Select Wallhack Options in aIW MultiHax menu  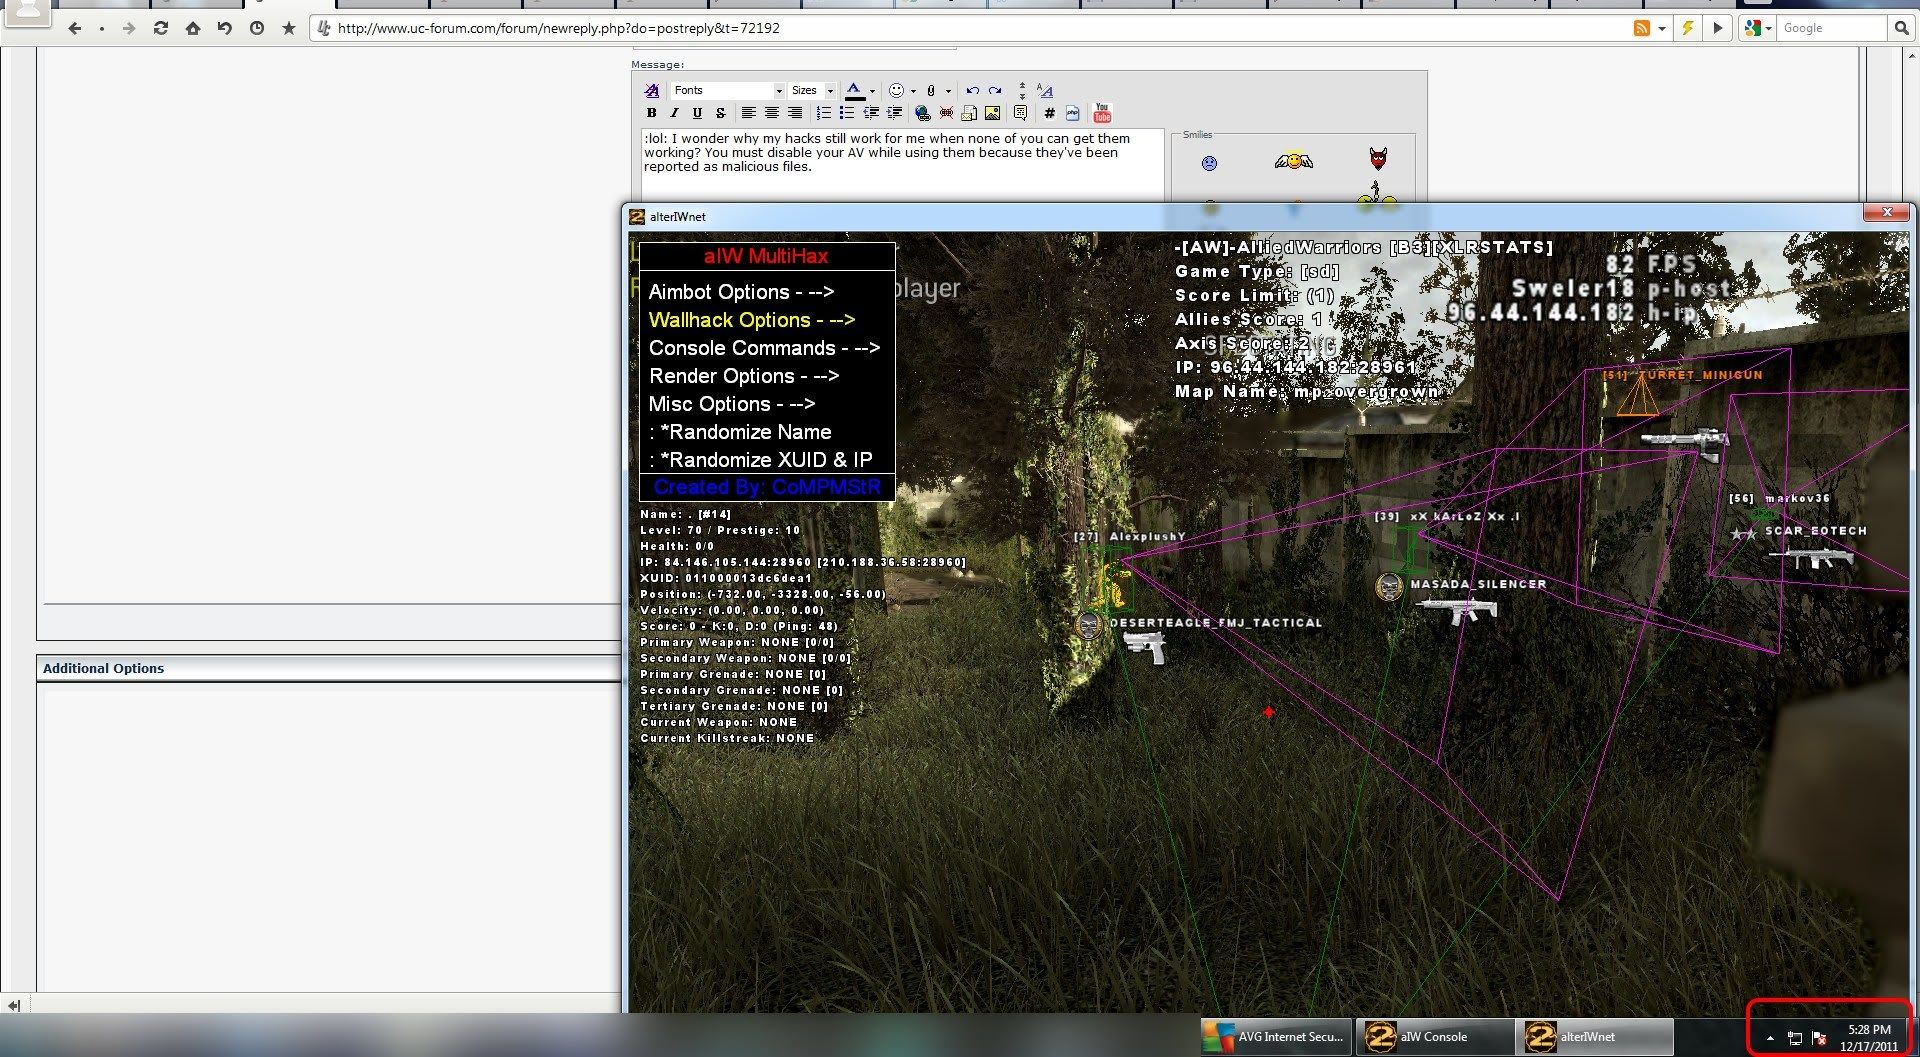(x=751, y=320)
